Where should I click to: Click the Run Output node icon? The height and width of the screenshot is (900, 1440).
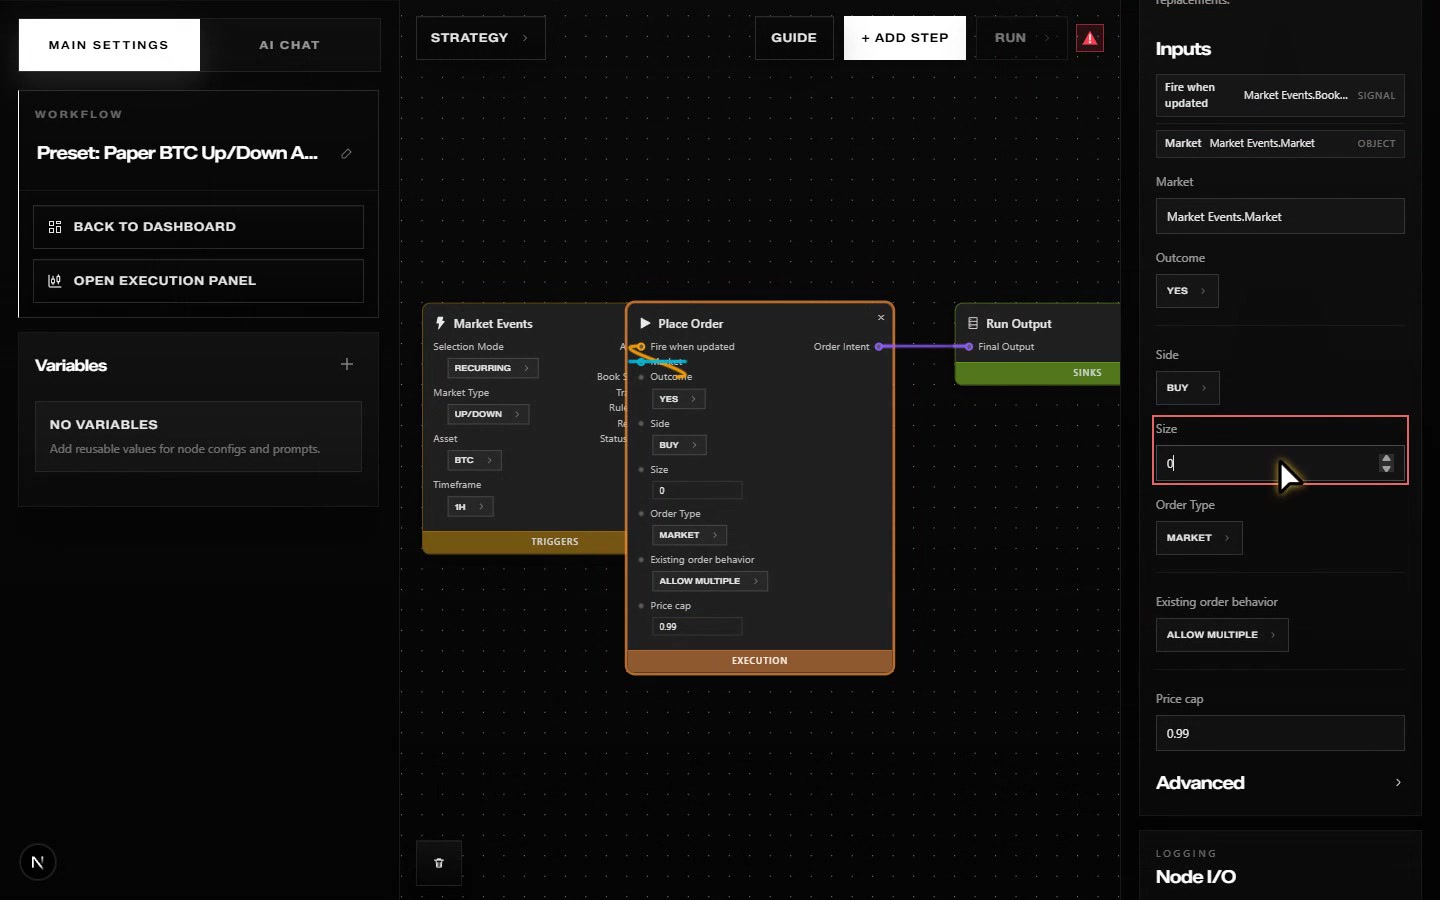(x=973, y=323)
